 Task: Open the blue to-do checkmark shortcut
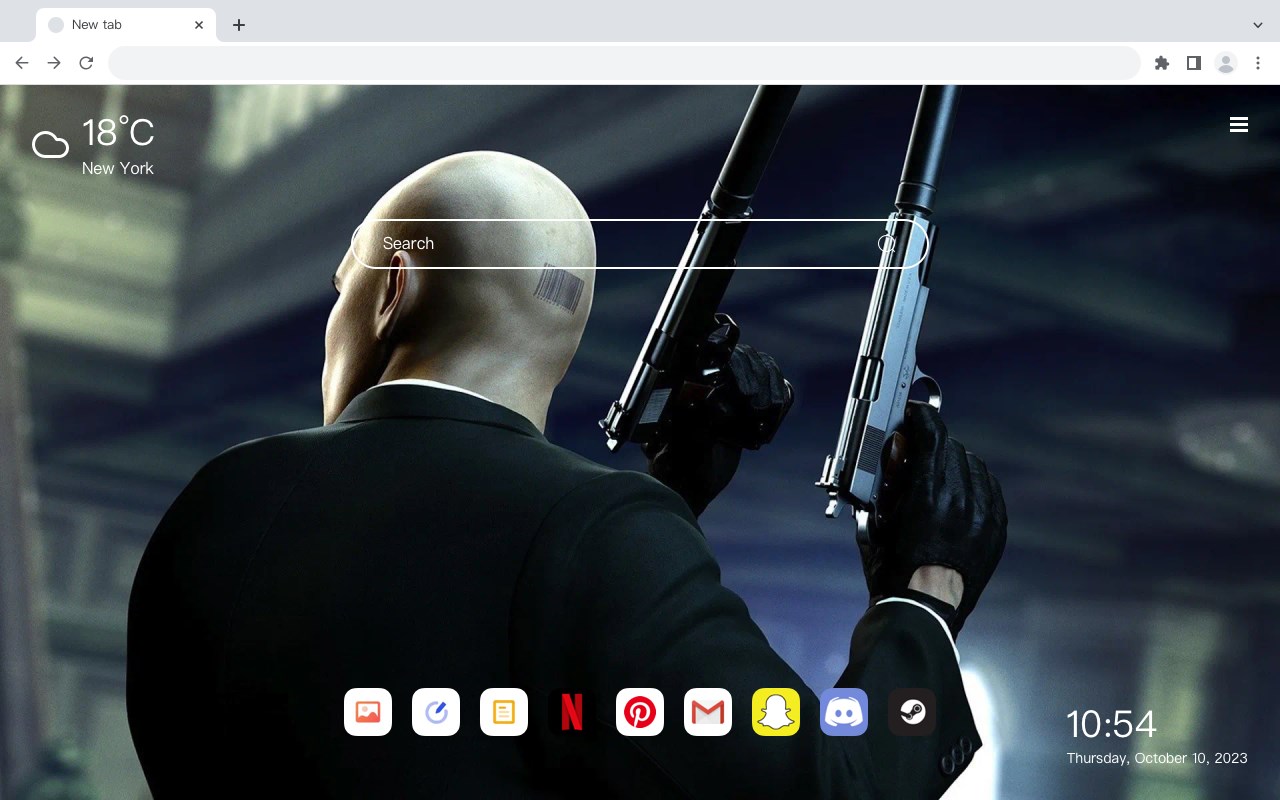436,712
